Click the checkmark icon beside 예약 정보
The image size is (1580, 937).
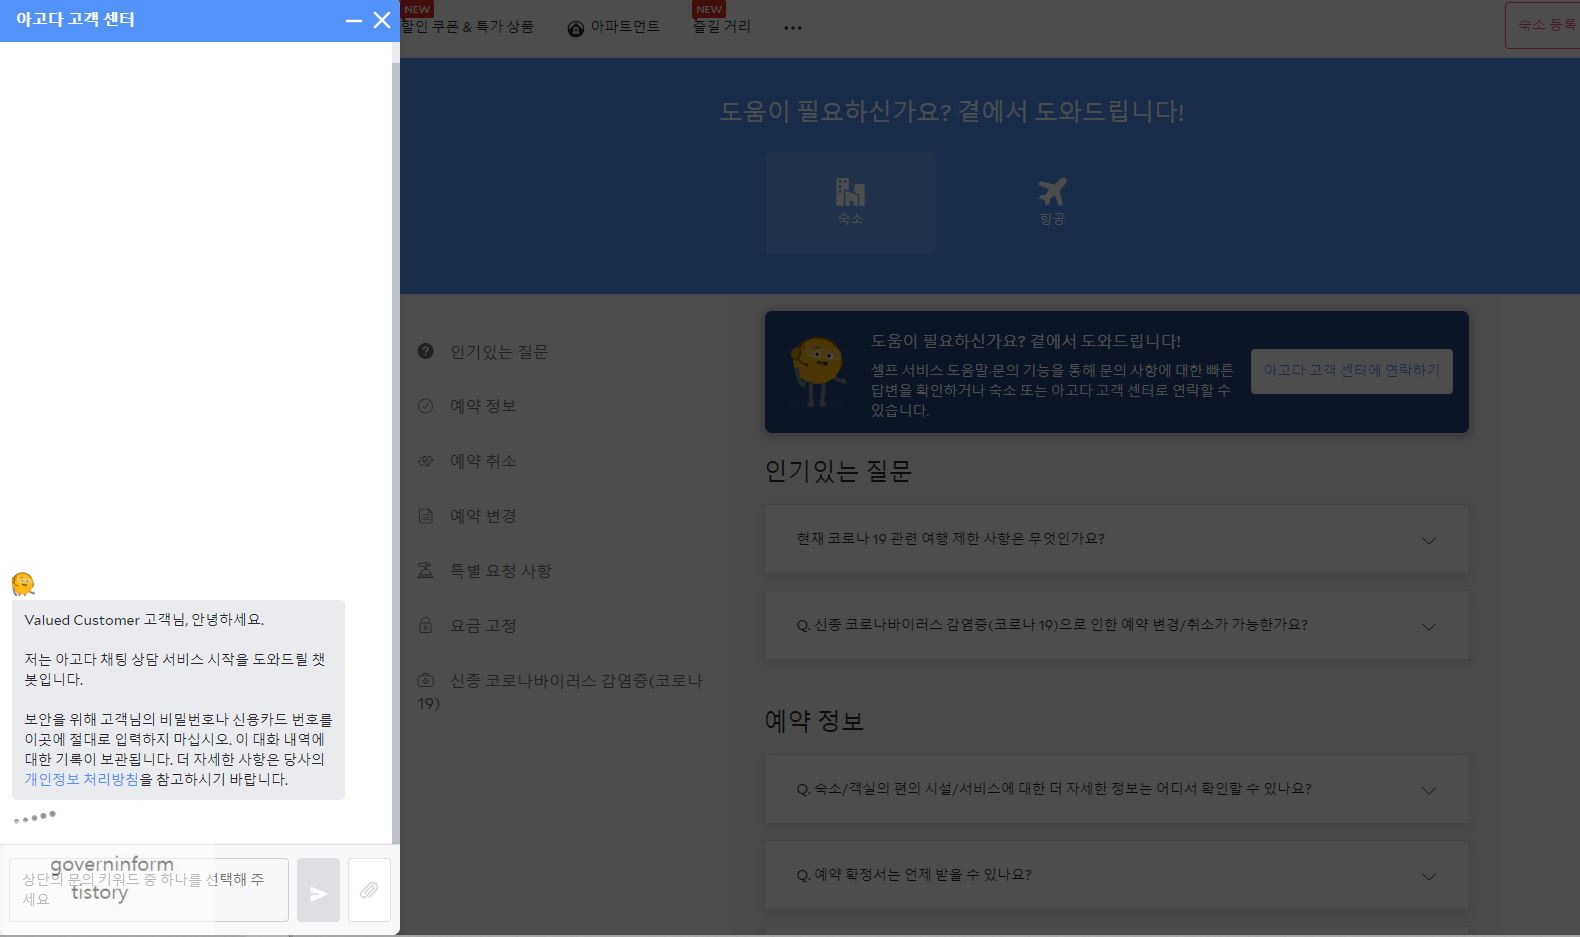coord(426,406)
